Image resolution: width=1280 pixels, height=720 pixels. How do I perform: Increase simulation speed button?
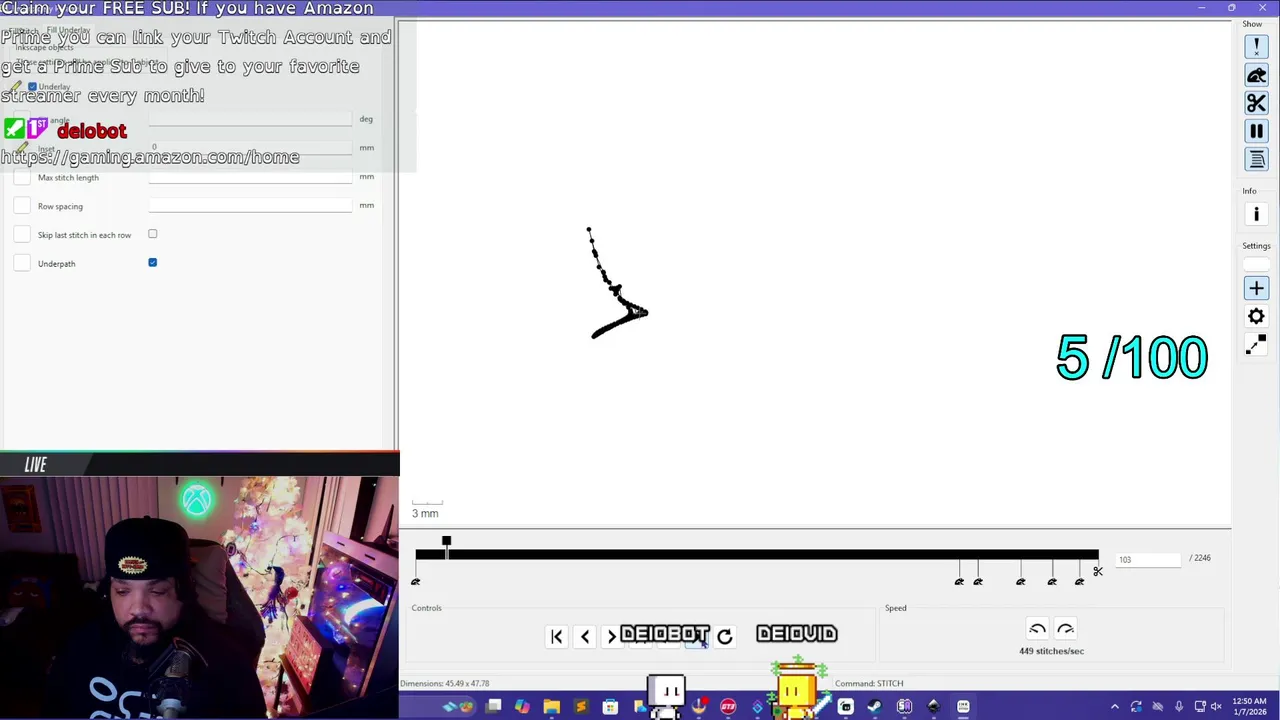[1065, 629]
